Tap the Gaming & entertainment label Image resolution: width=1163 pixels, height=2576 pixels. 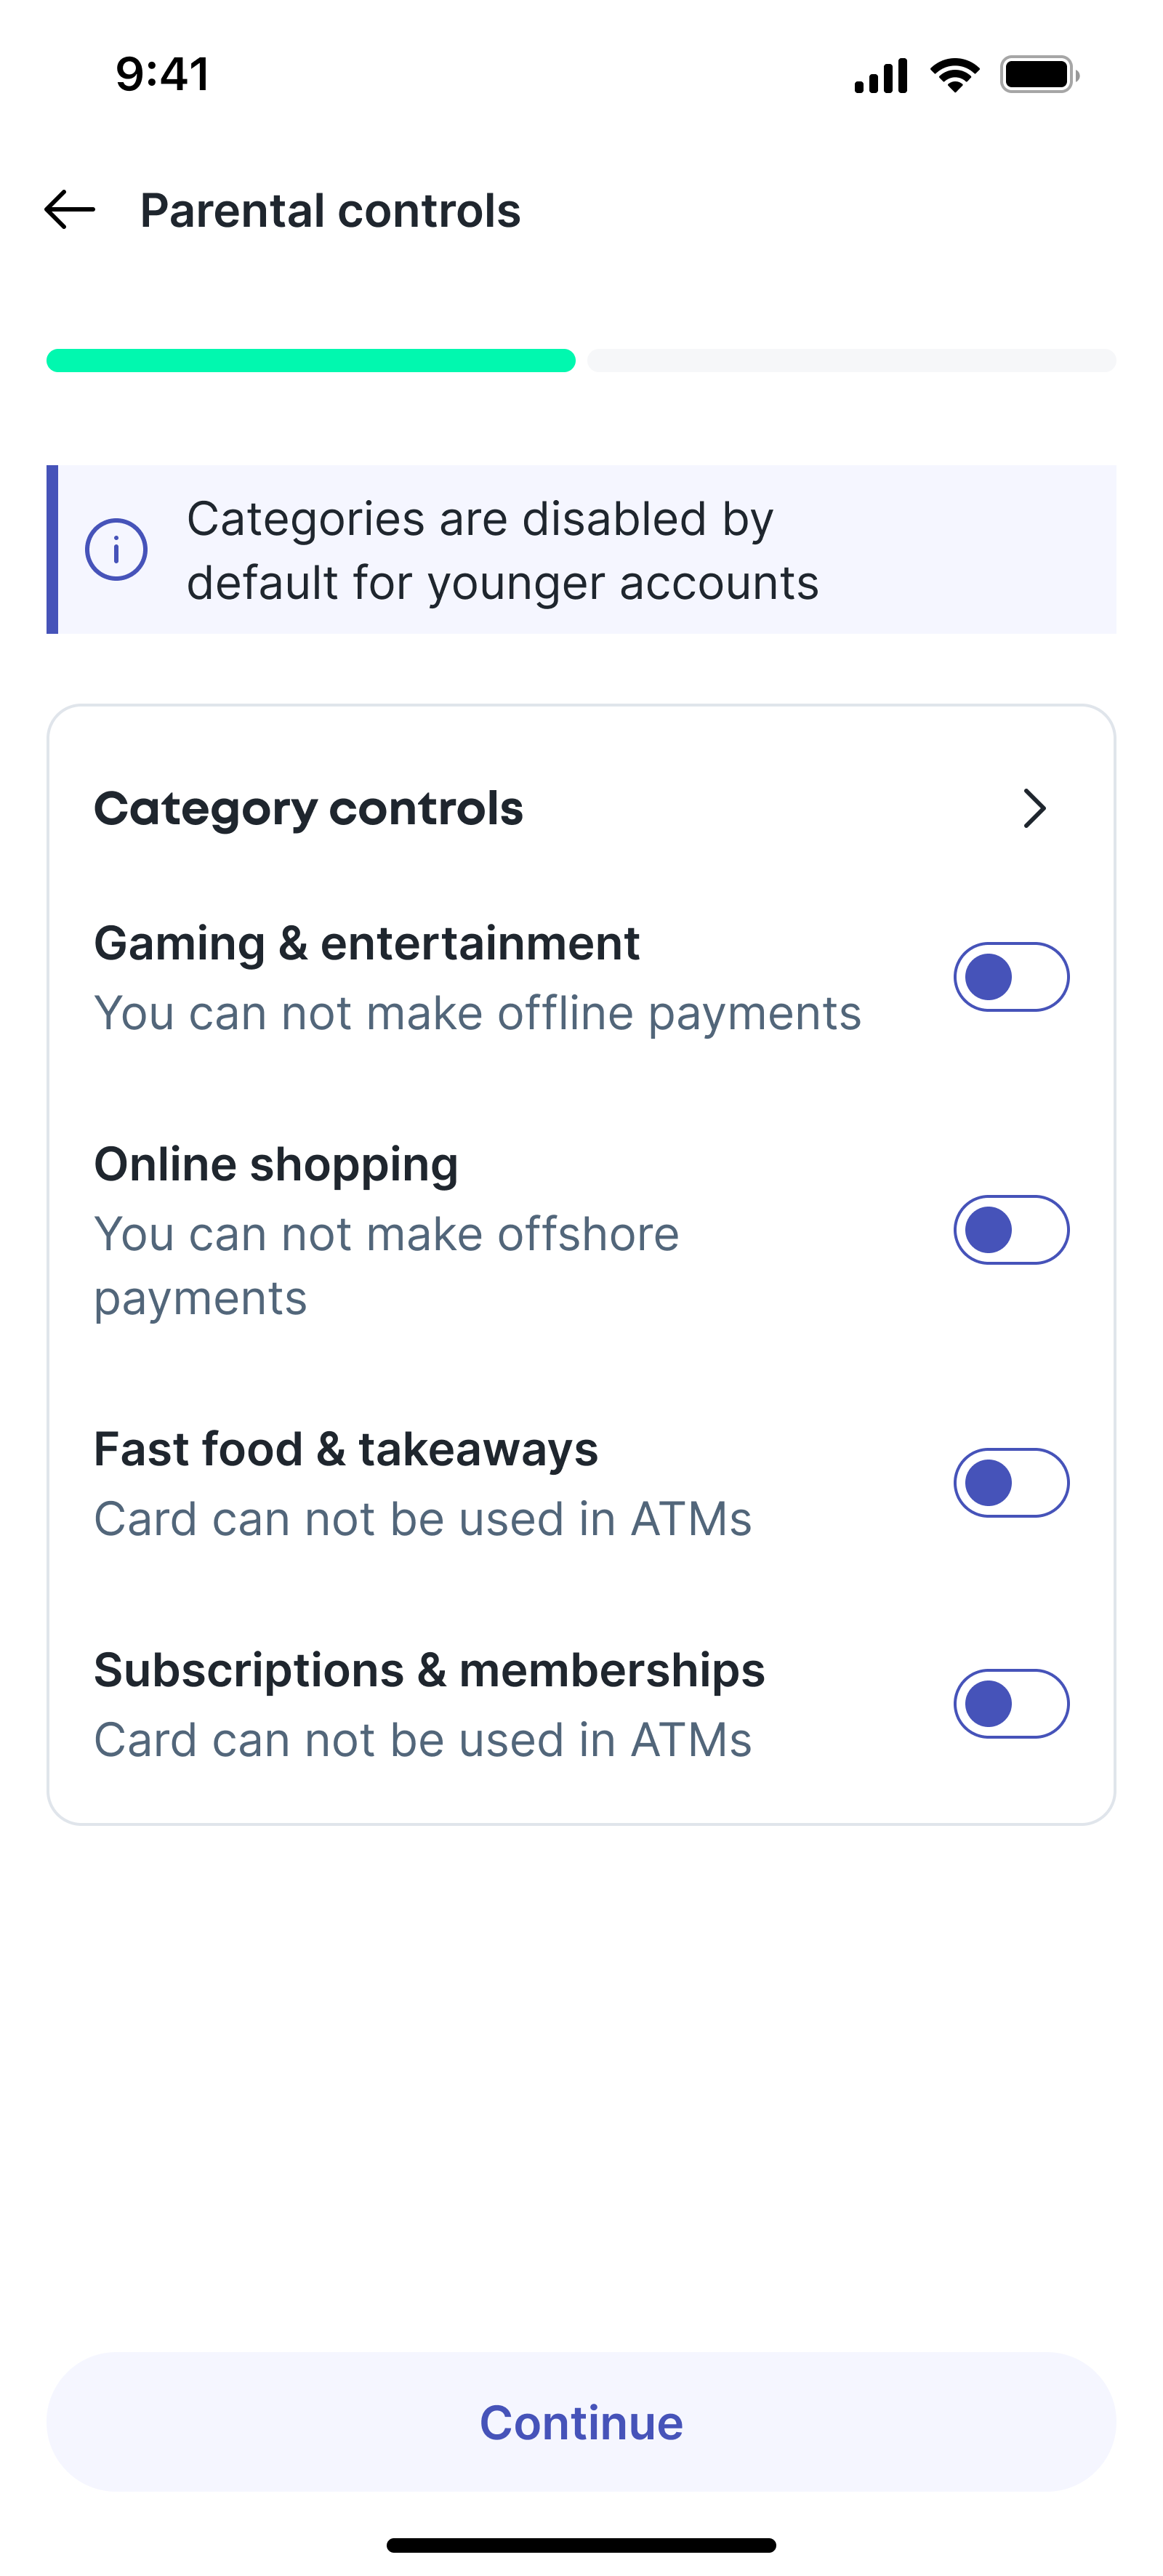[x=366, y=943]
